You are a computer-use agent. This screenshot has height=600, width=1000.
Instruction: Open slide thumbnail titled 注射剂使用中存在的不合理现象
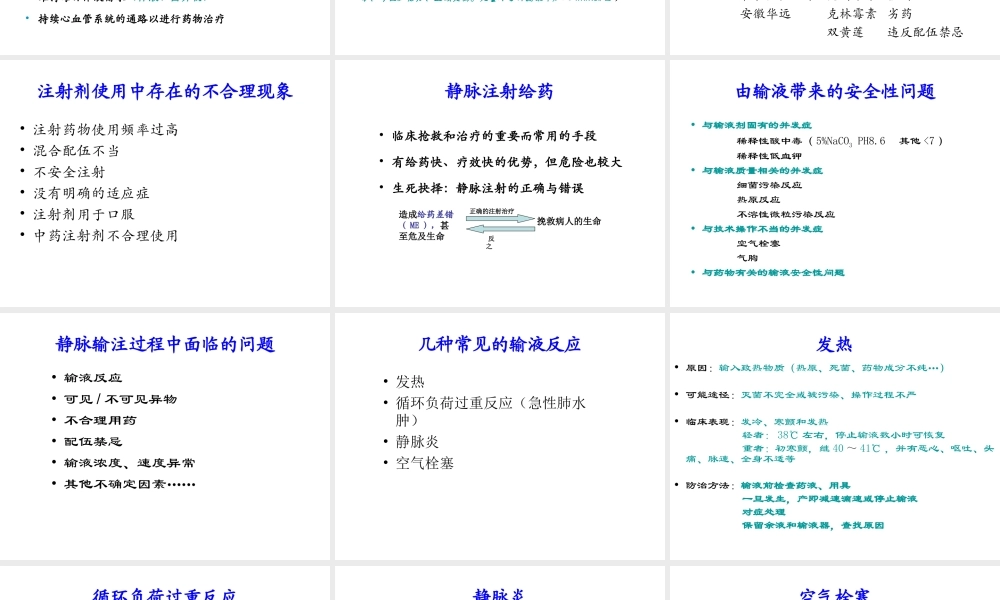click(165, 183)
